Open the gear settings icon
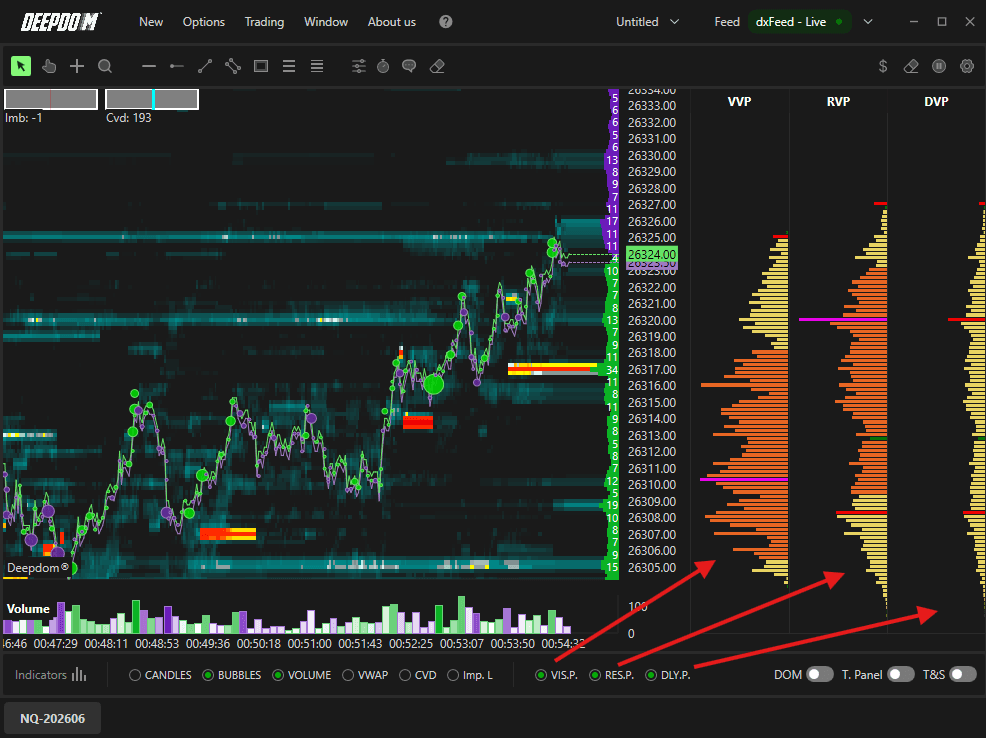 click(967, 66)
